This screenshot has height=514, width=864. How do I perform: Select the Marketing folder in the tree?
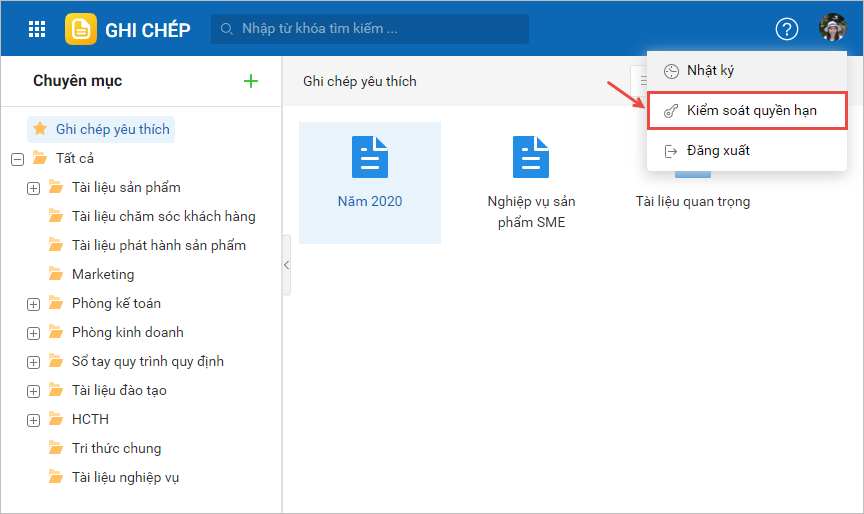(x=102, y=275)
